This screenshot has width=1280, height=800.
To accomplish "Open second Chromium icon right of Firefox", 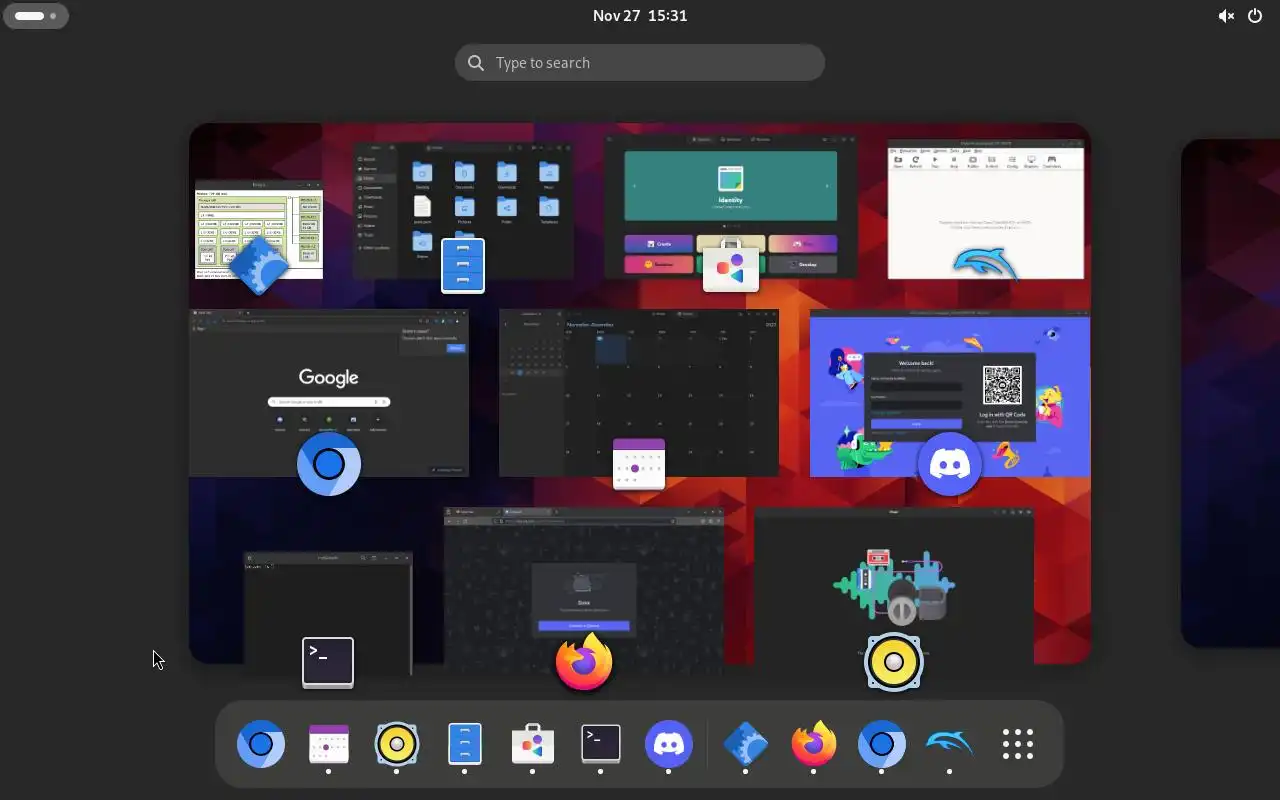I will coord(881,745).
